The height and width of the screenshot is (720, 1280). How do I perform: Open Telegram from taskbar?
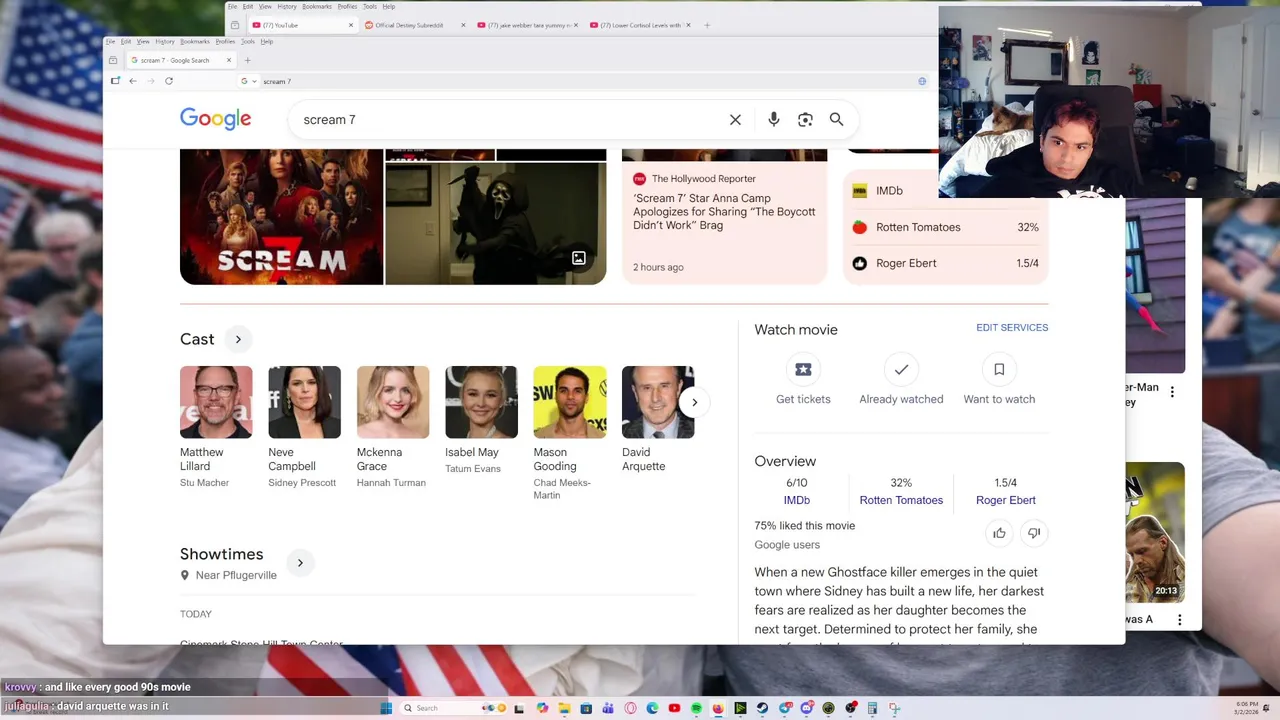tap(784, 708)
